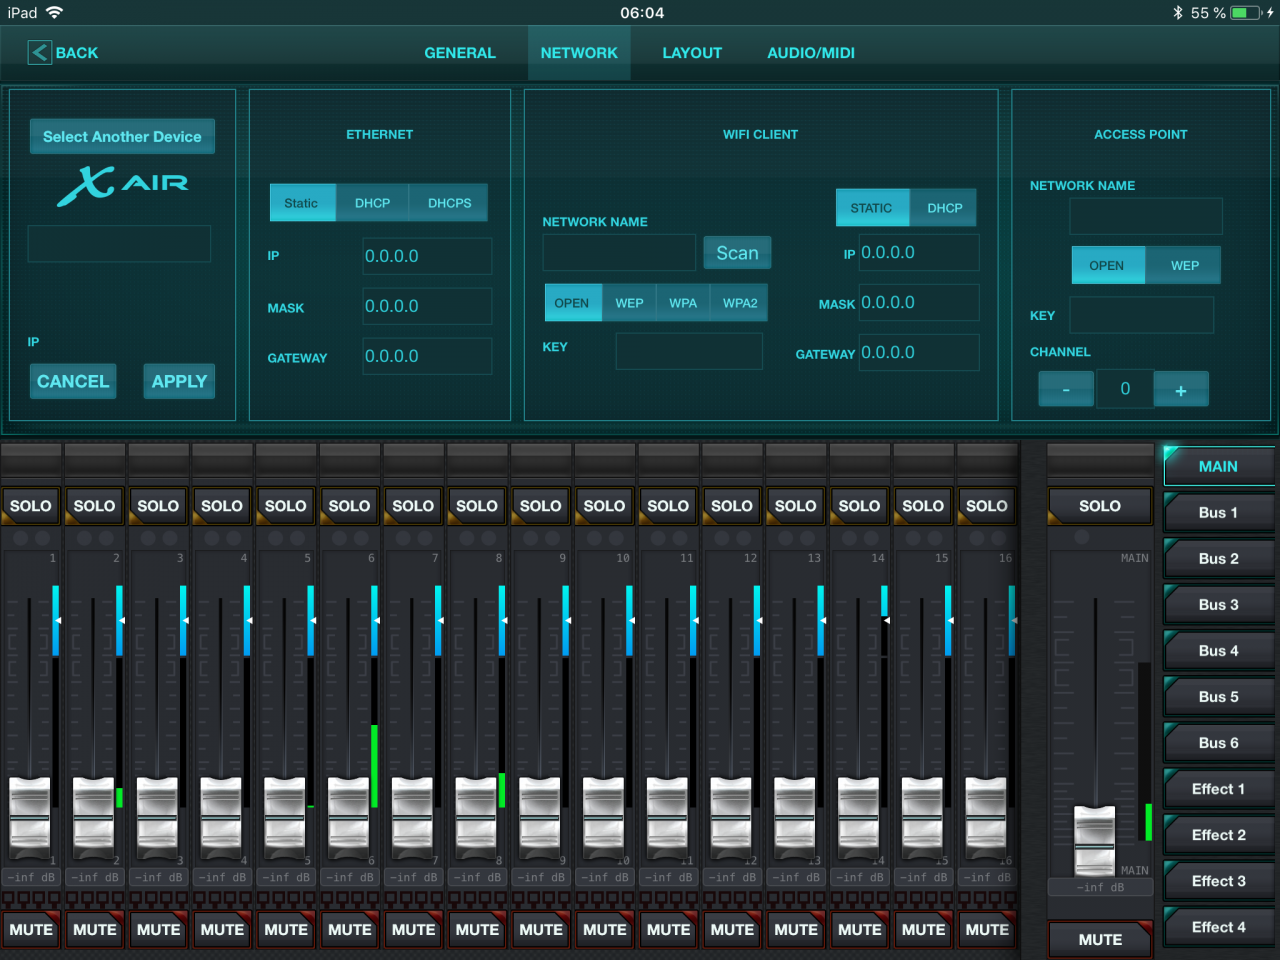
Task: Set Ethernet mode to DHCP
Action: (x=373, y=203)
